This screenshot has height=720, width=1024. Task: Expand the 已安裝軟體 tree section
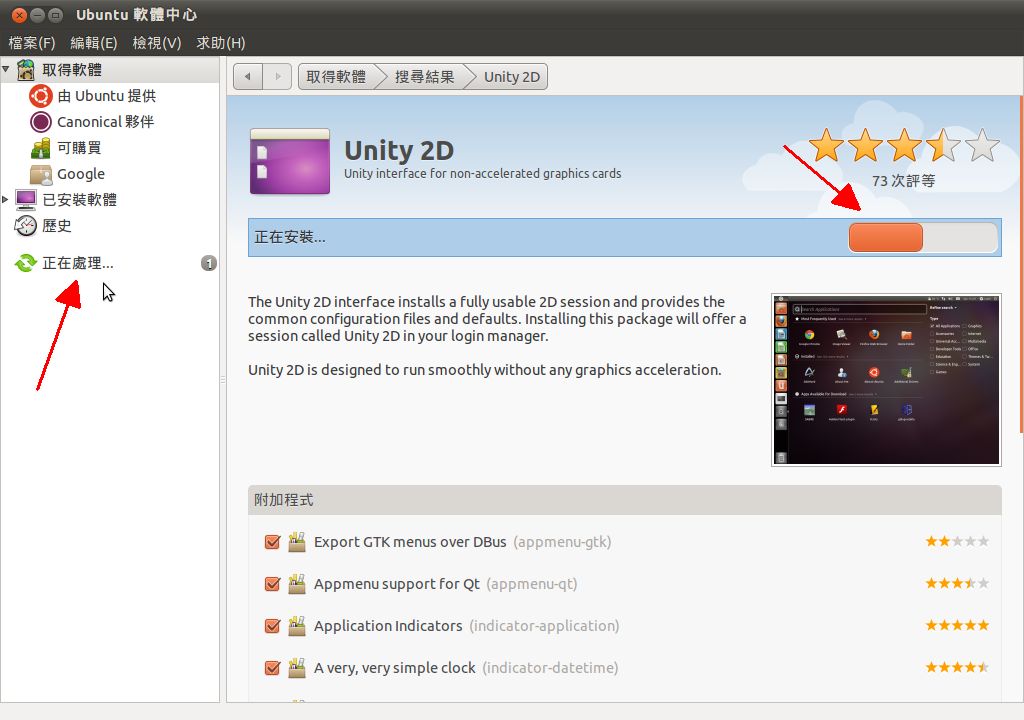pos(5,199)
